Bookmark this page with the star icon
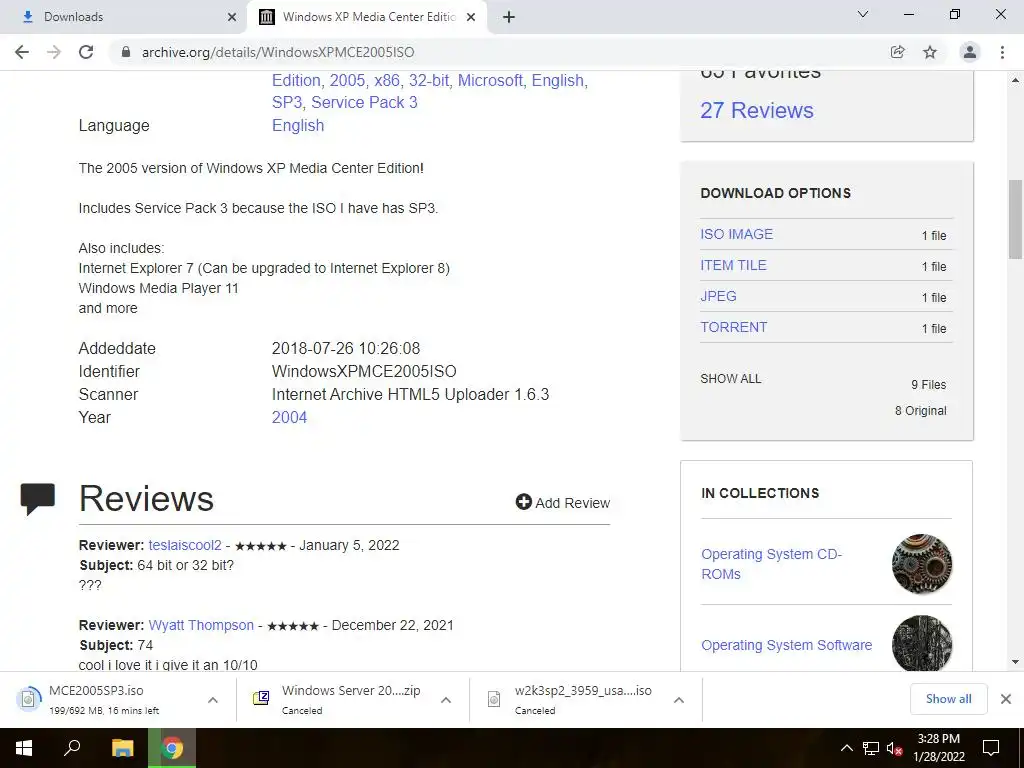Image resolution: width=1024 pixels, height=768 pixels. click(x=930, y=52)
